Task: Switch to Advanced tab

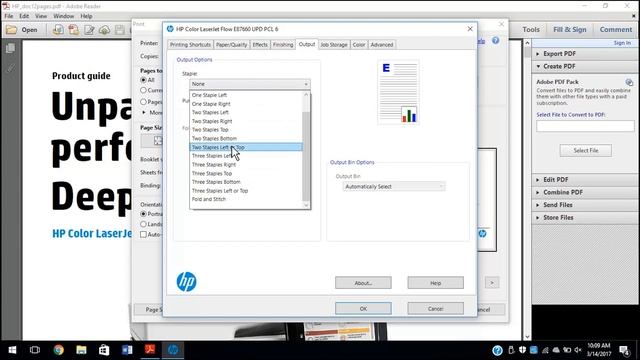Action: point(382,45)
